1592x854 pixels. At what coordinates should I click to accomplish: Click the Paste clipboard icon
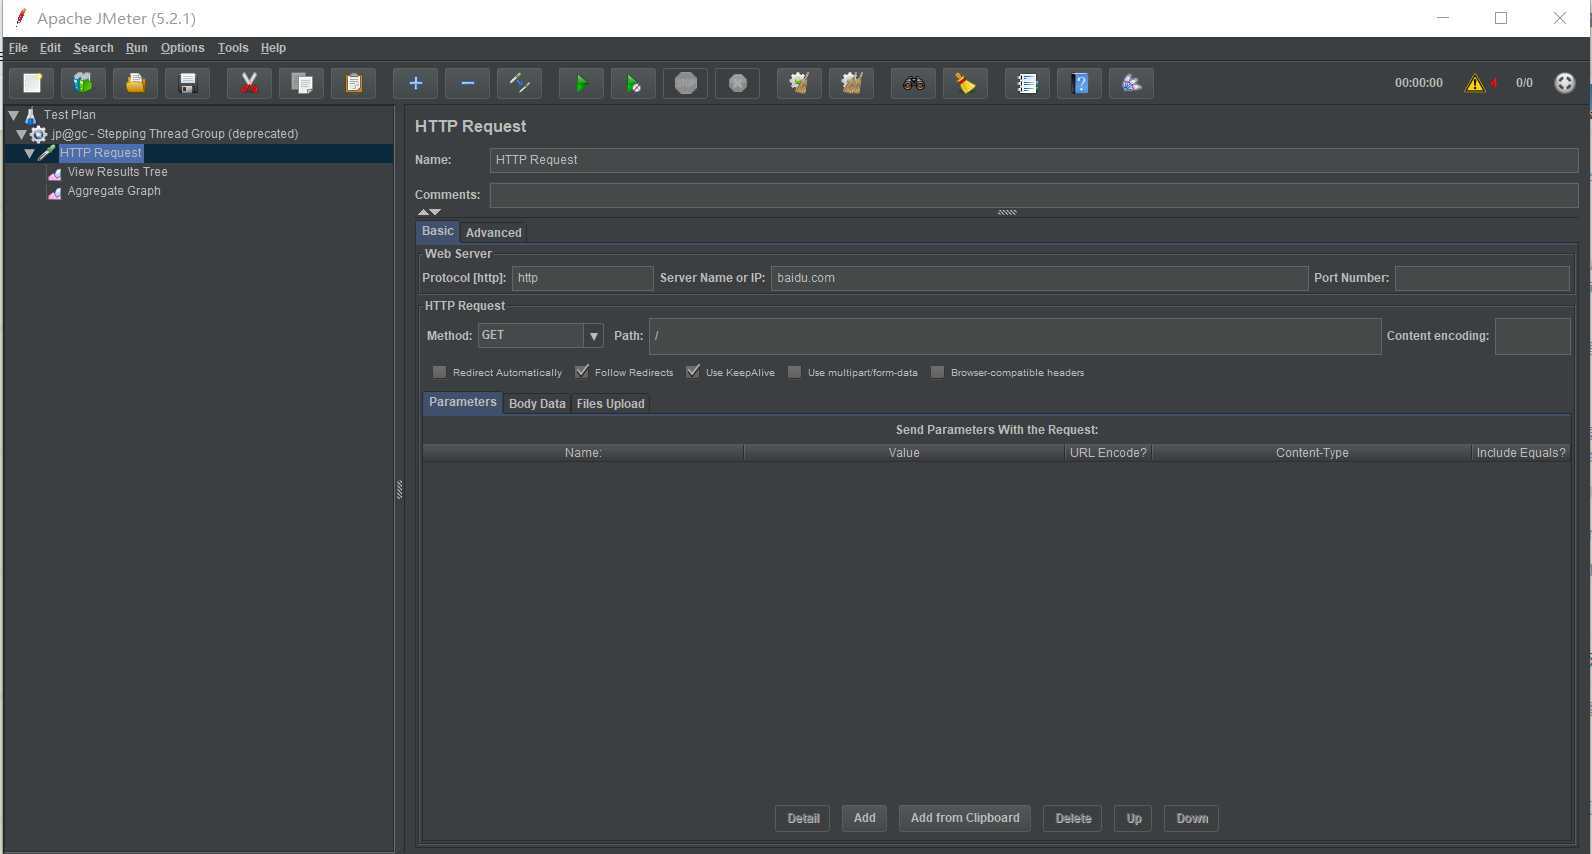[x=354, y=83]
